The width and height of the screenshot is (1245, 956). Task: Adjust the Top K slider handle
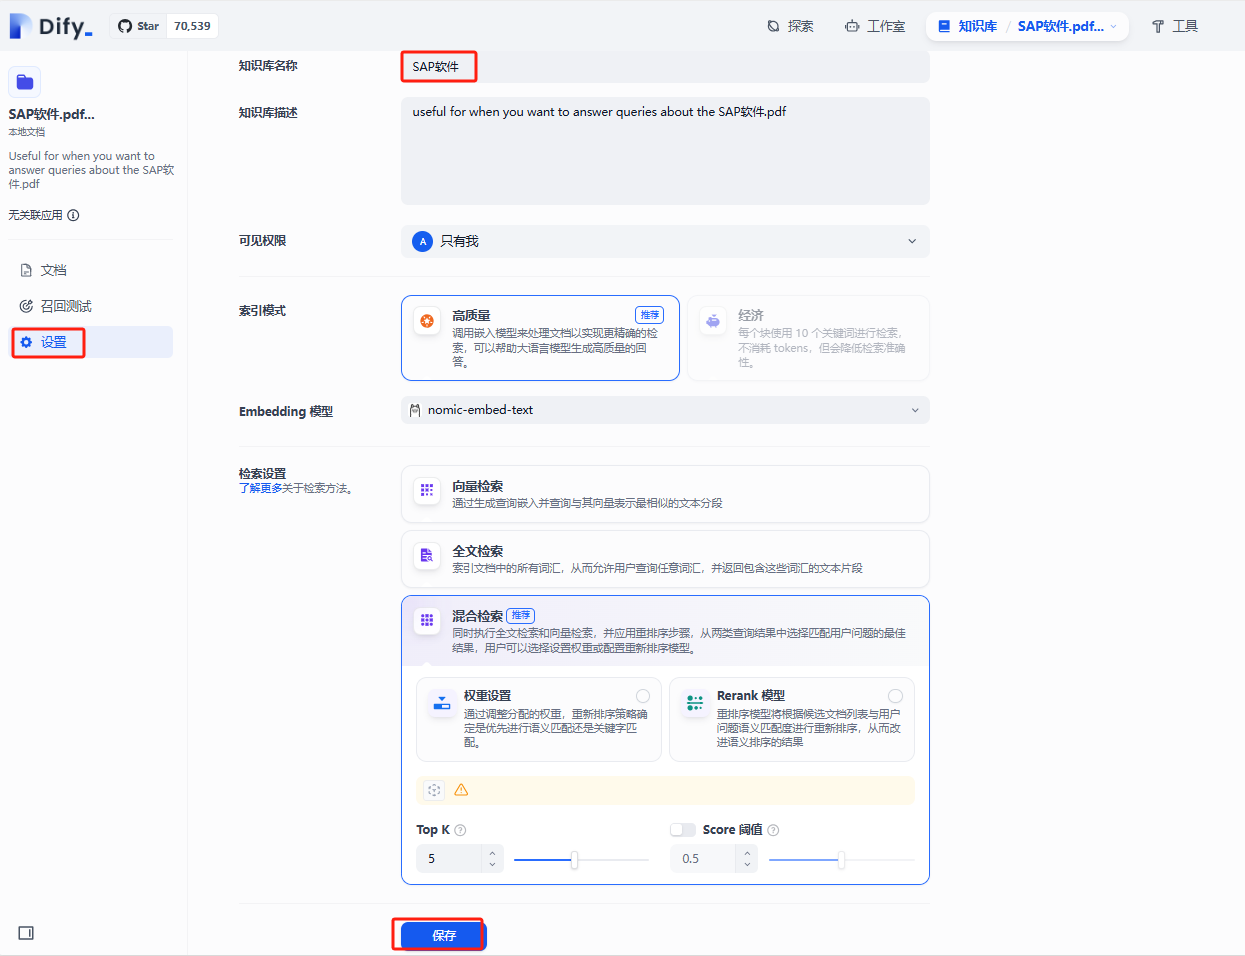point(574,860)
